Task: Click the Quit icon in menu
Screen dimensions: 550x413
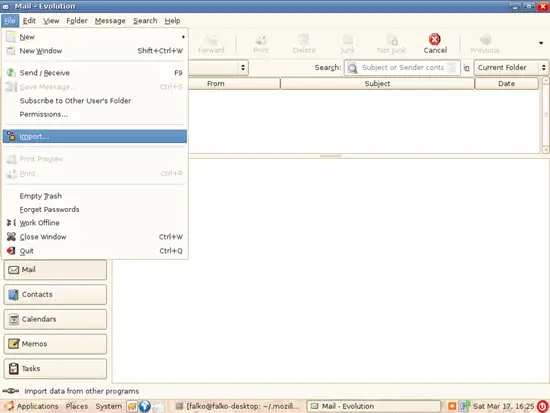Action: click(x=11, y=251)
